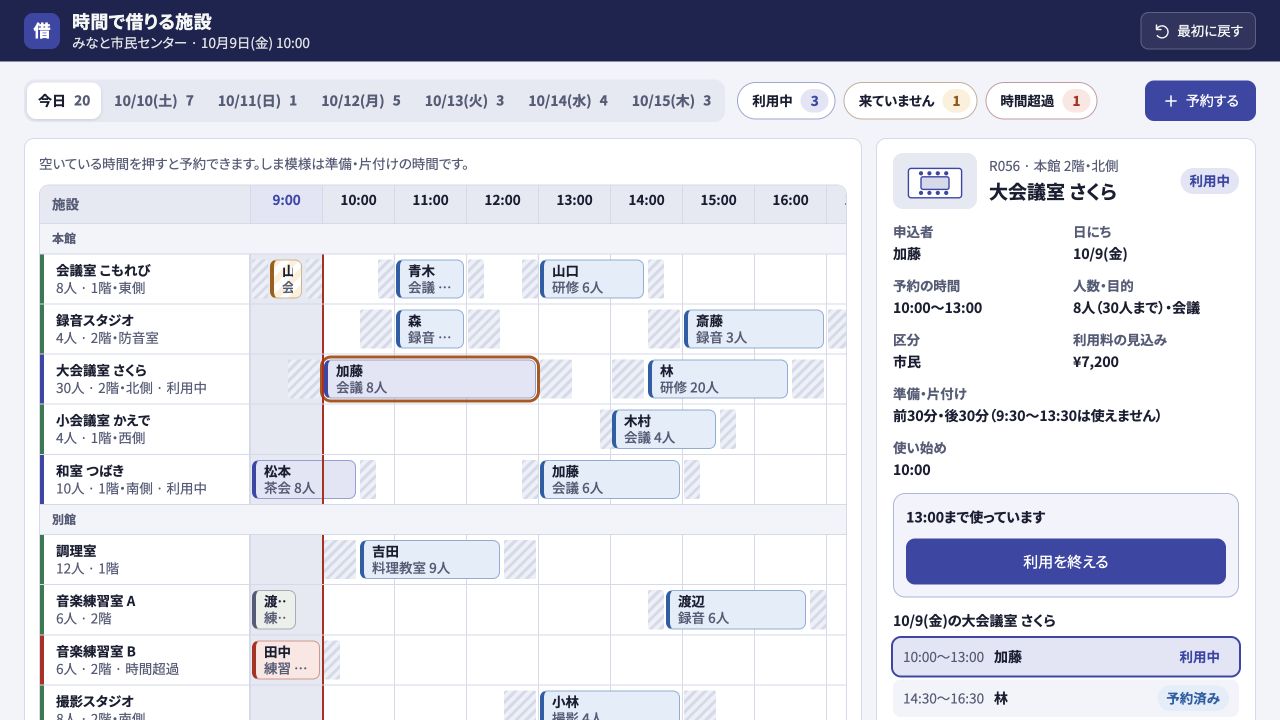Select the 14:30〜16:30 林 list entry
The width and height of the screenshot is (1280, 720).
click(x=1066, y=698)
